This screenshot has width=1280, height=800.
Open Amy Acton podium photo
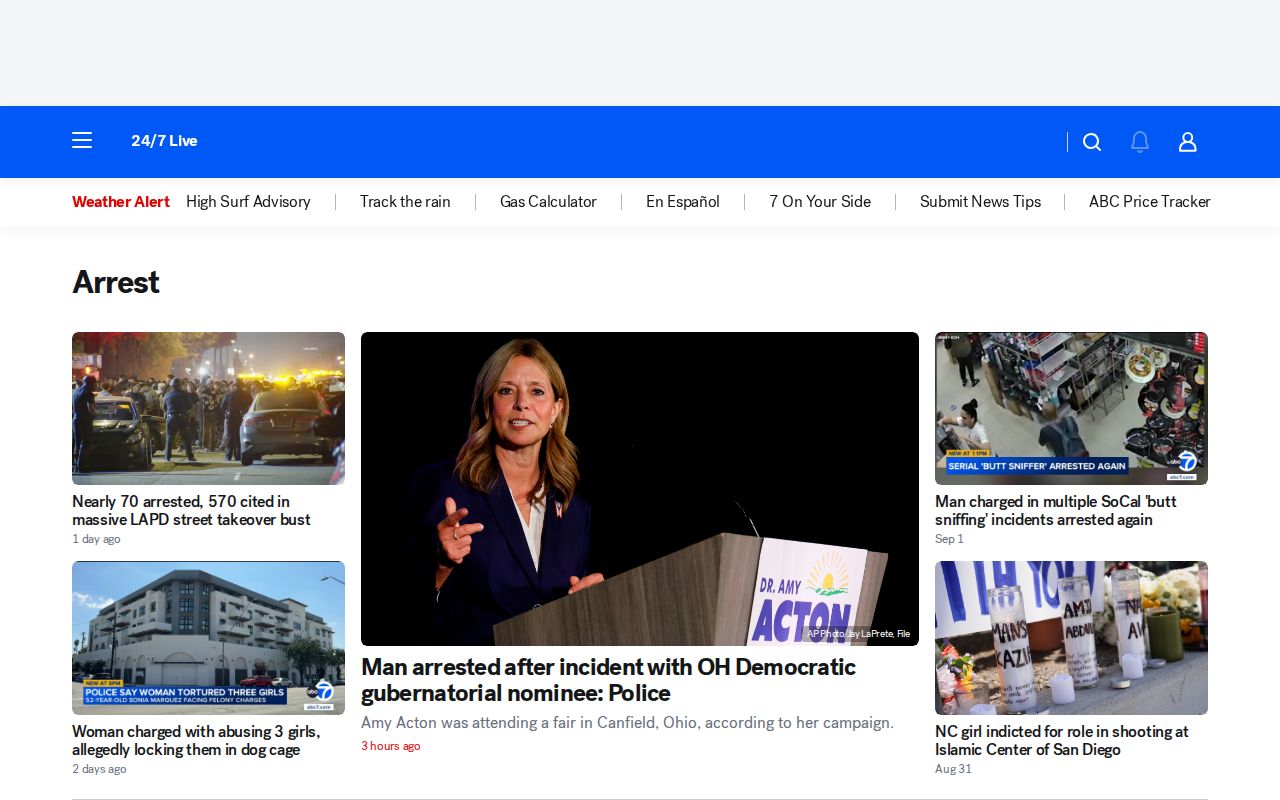(640, 489)
